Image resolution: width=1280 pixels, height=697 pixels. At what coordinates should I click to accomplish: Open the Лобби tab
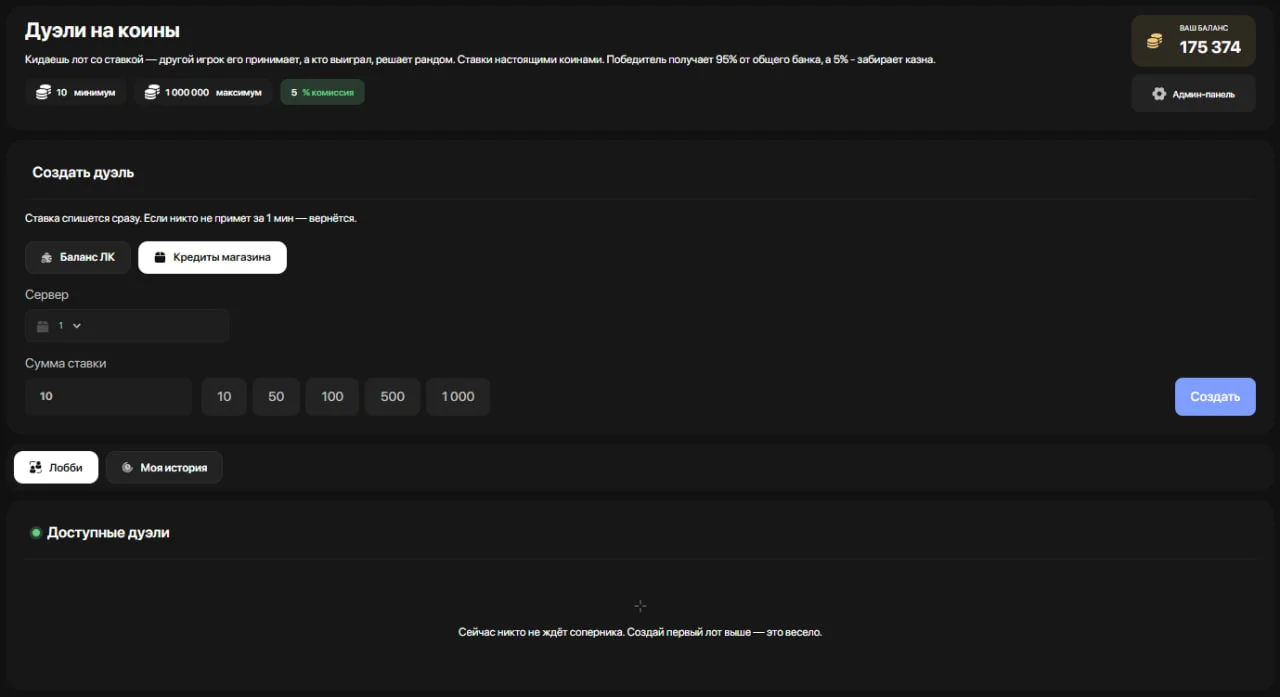click(x=56, y=467)
